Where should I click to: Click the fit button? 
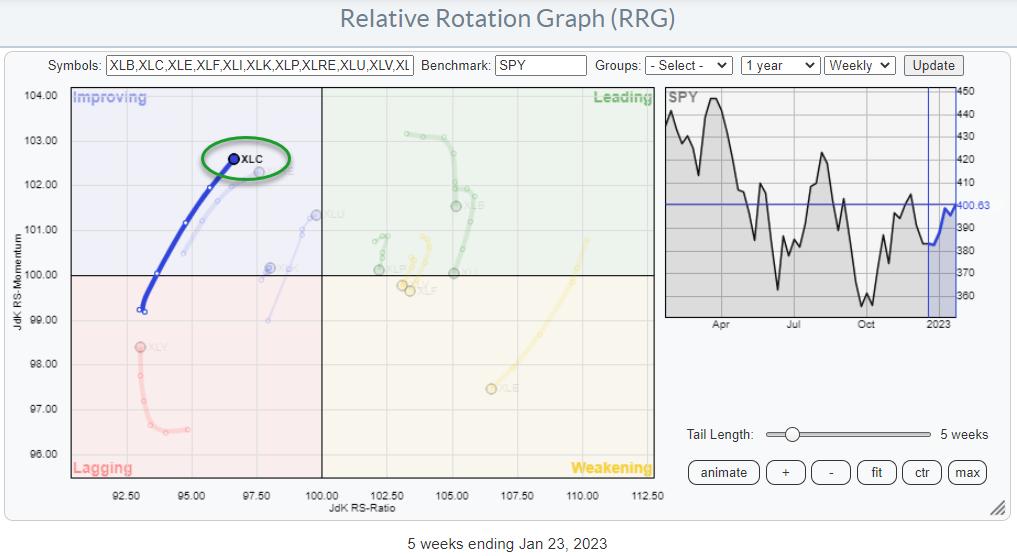[876, 472]
